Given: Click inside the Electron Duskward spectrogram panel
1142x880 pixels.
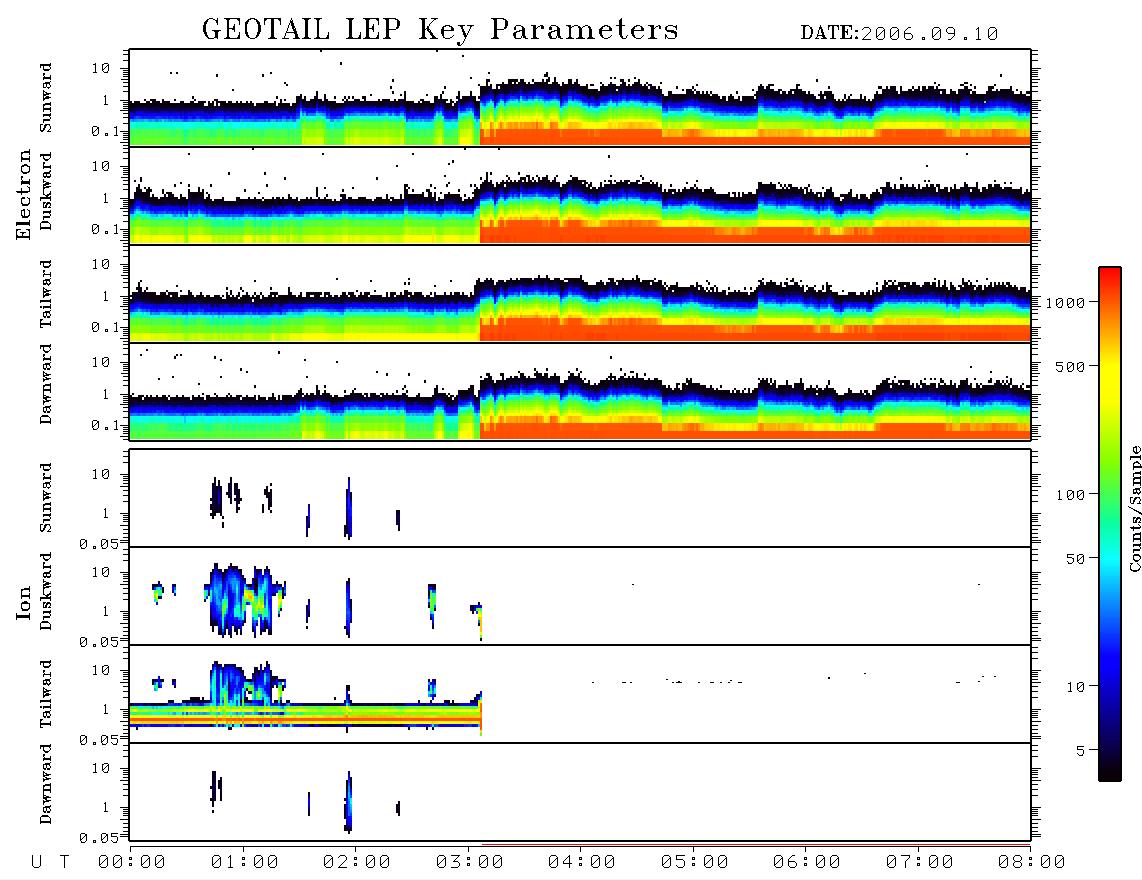Looking at the screenshot, I should (580, 196).
